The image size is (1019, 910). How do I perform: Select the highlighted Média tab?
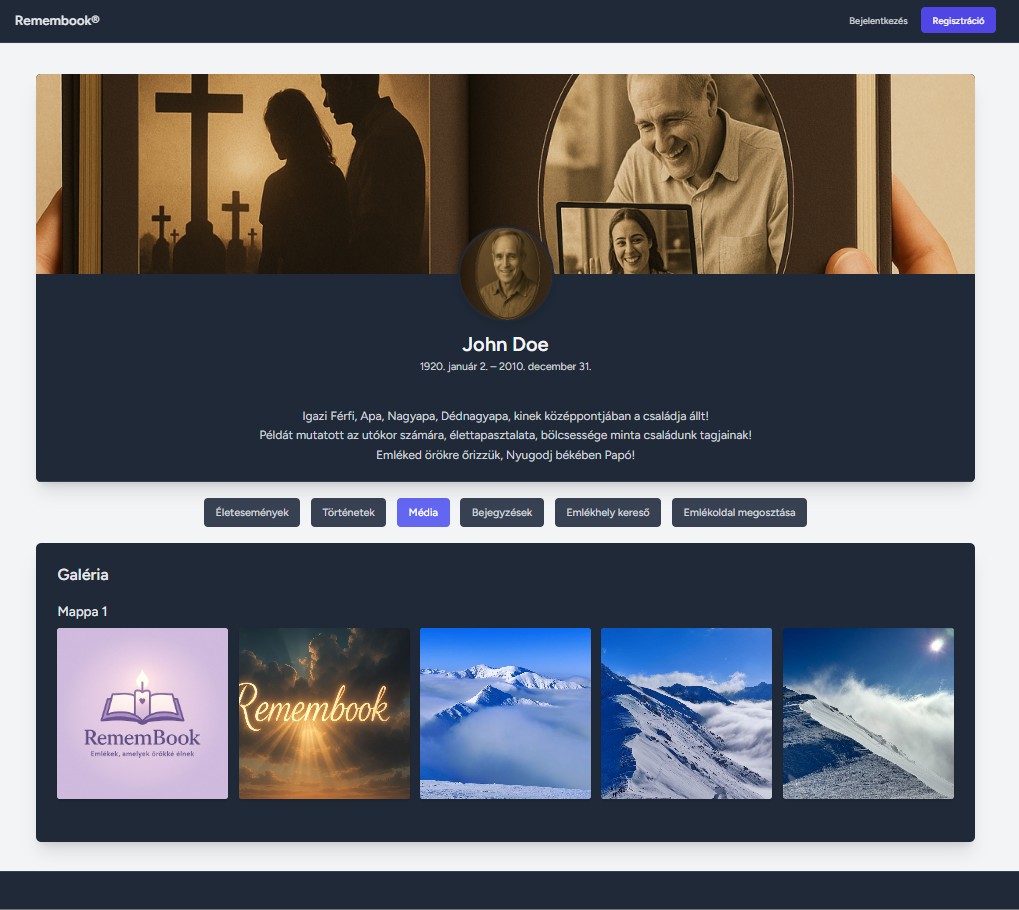tap(423, 513)
